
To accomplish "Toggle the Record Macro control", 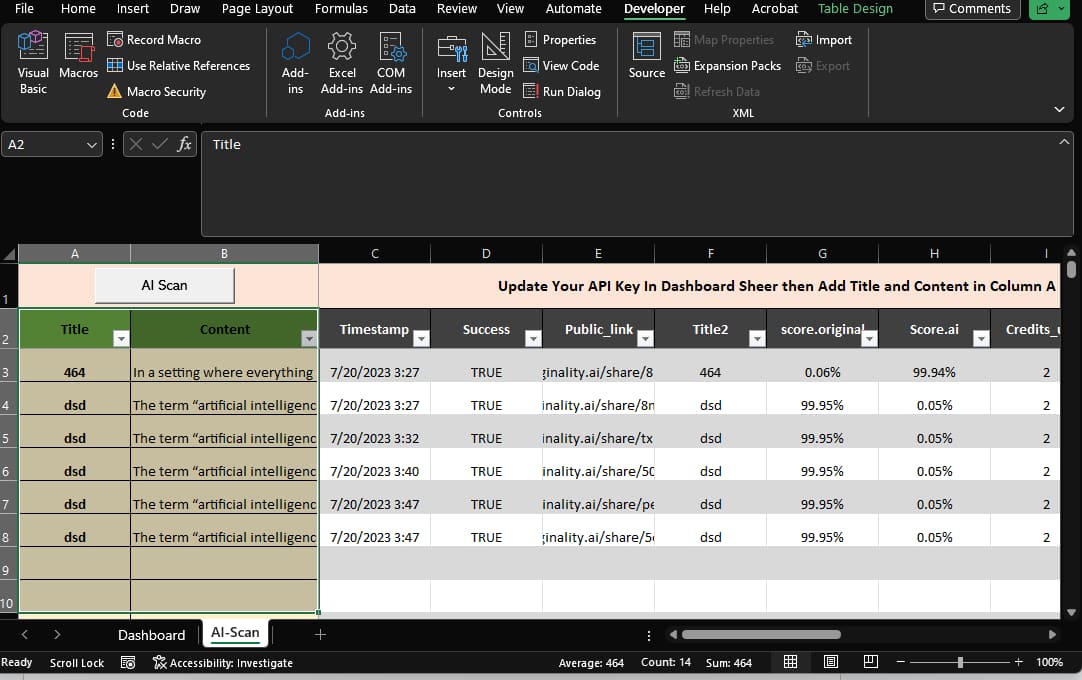I will click(x=154, y=39).
